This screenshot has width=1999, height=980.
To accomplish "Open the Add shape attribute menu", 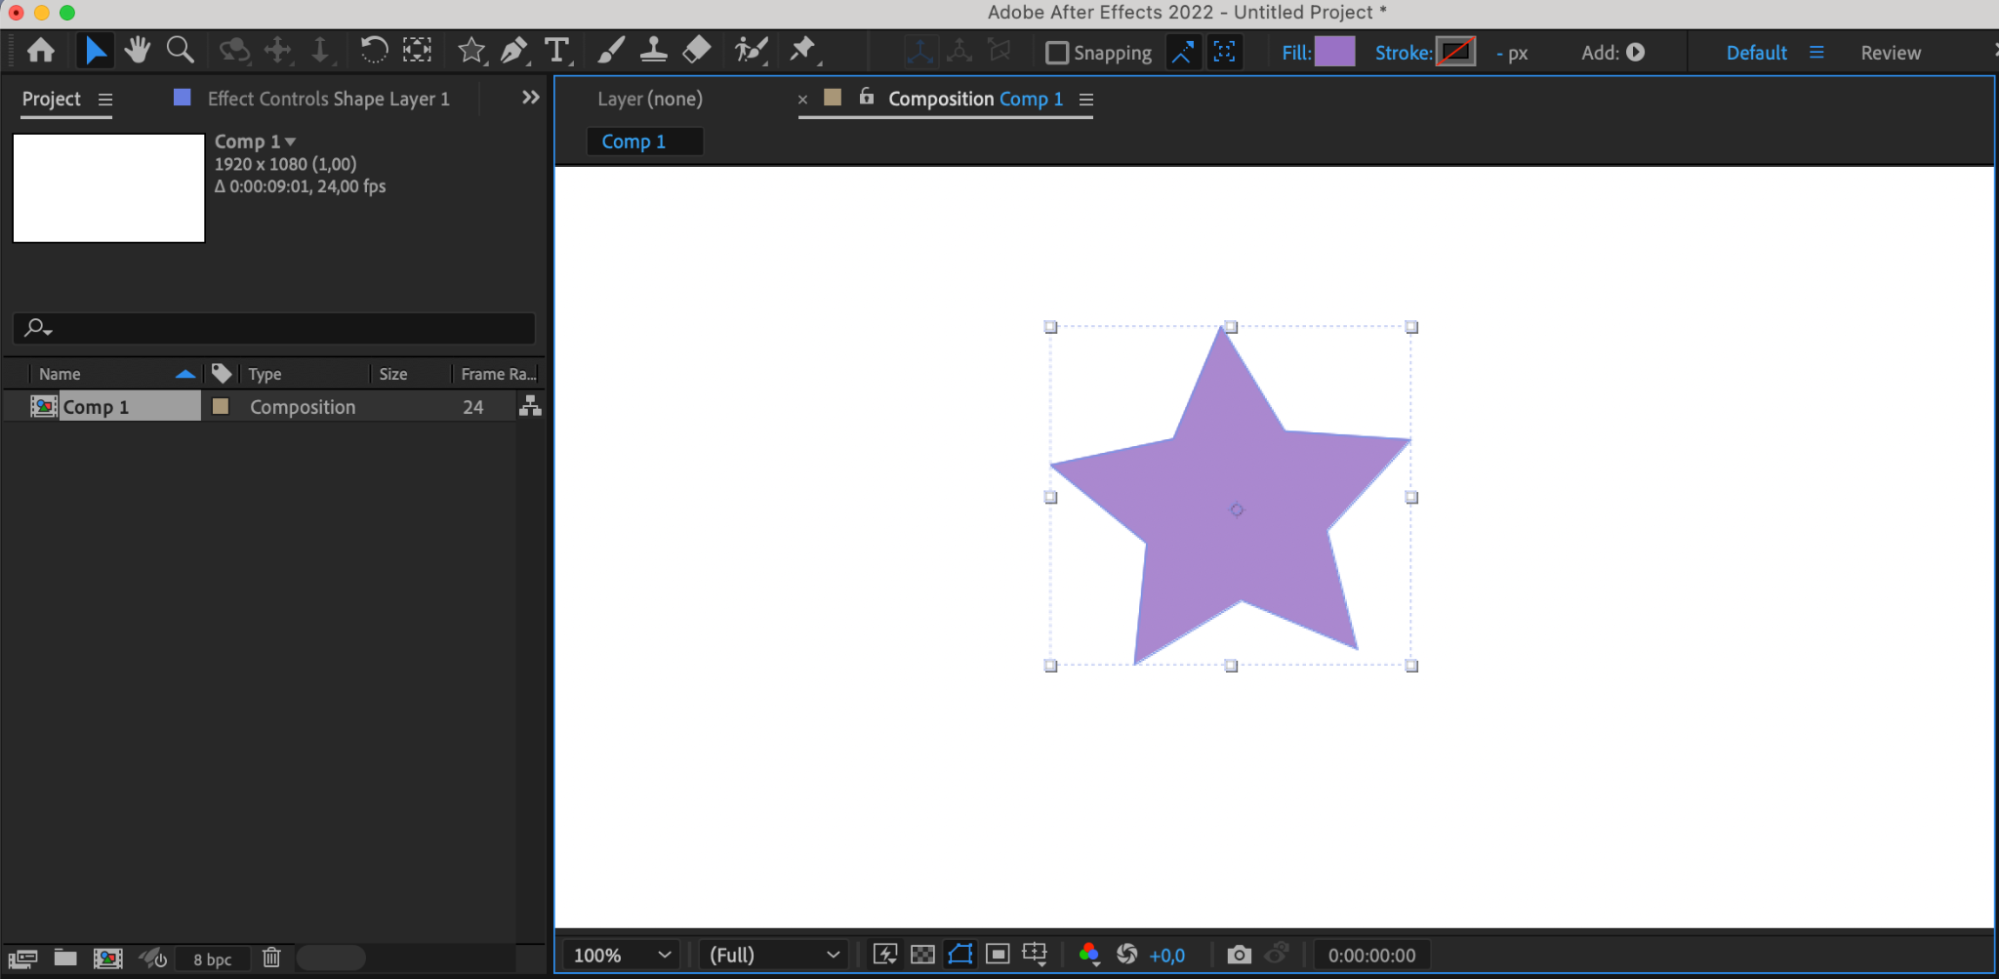I will click(1636, 52).
